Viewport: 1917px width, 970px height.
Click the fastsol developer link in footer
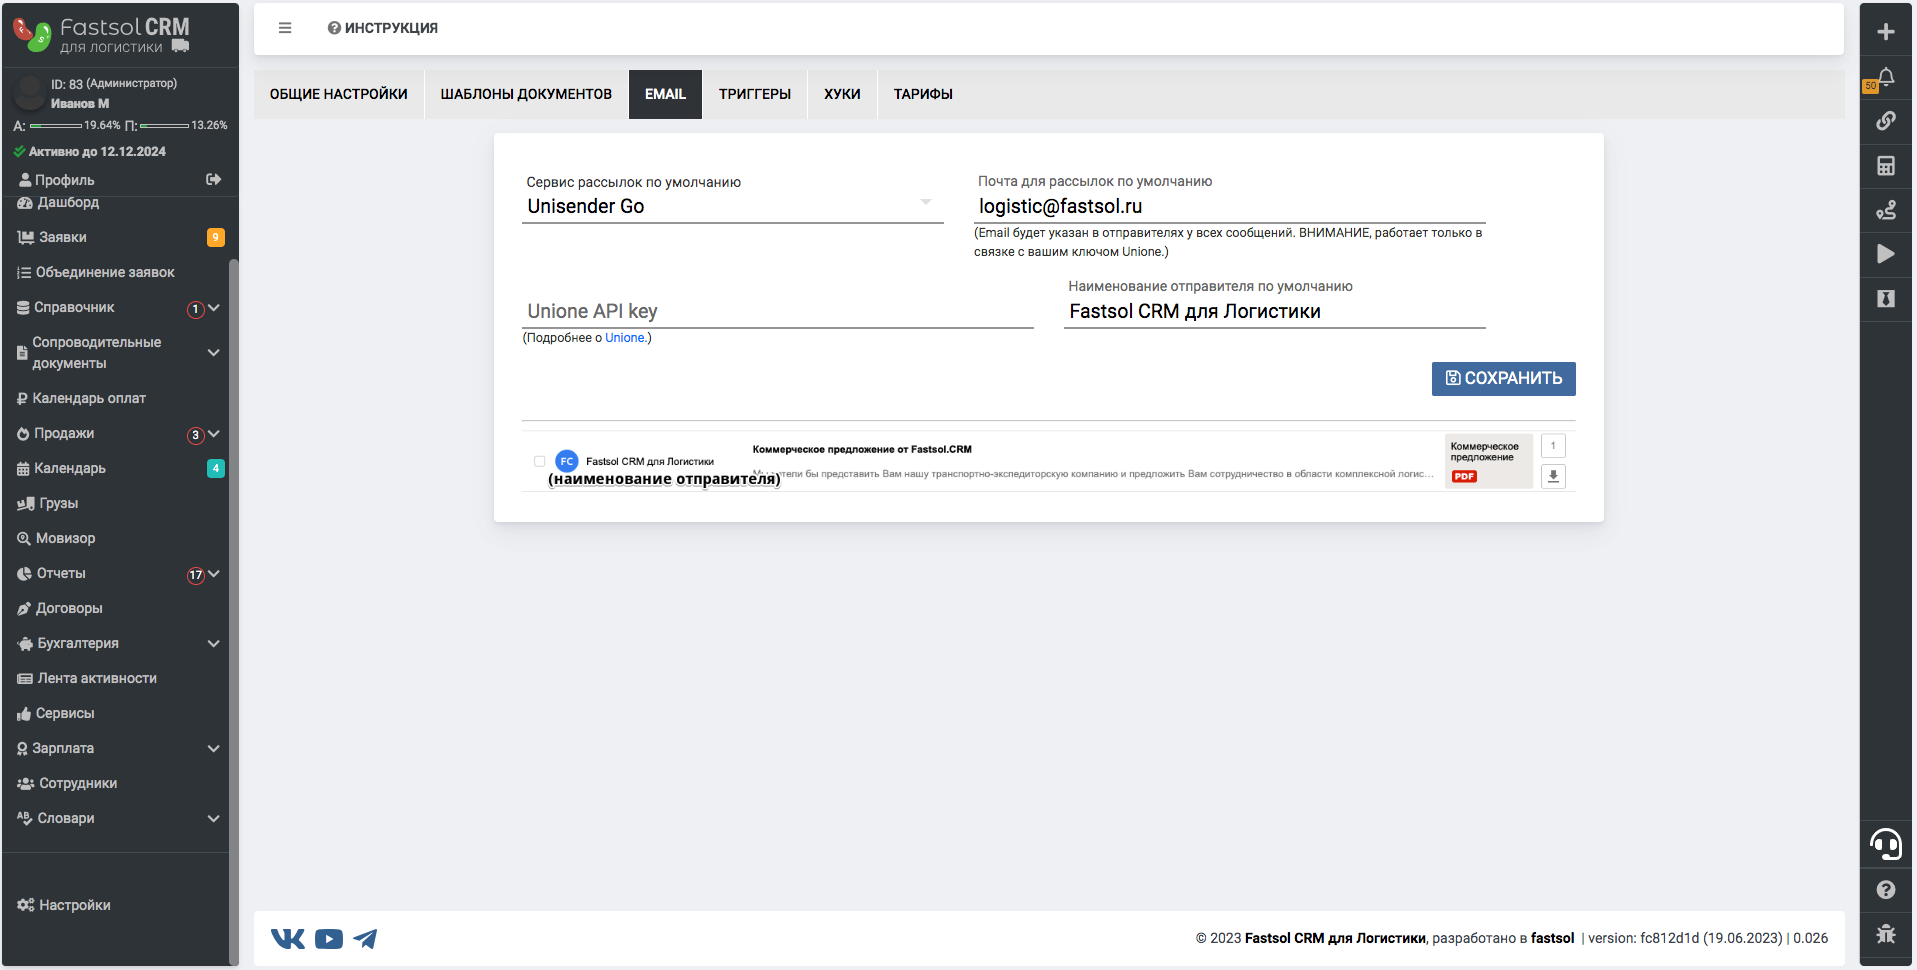point(1553,938)
